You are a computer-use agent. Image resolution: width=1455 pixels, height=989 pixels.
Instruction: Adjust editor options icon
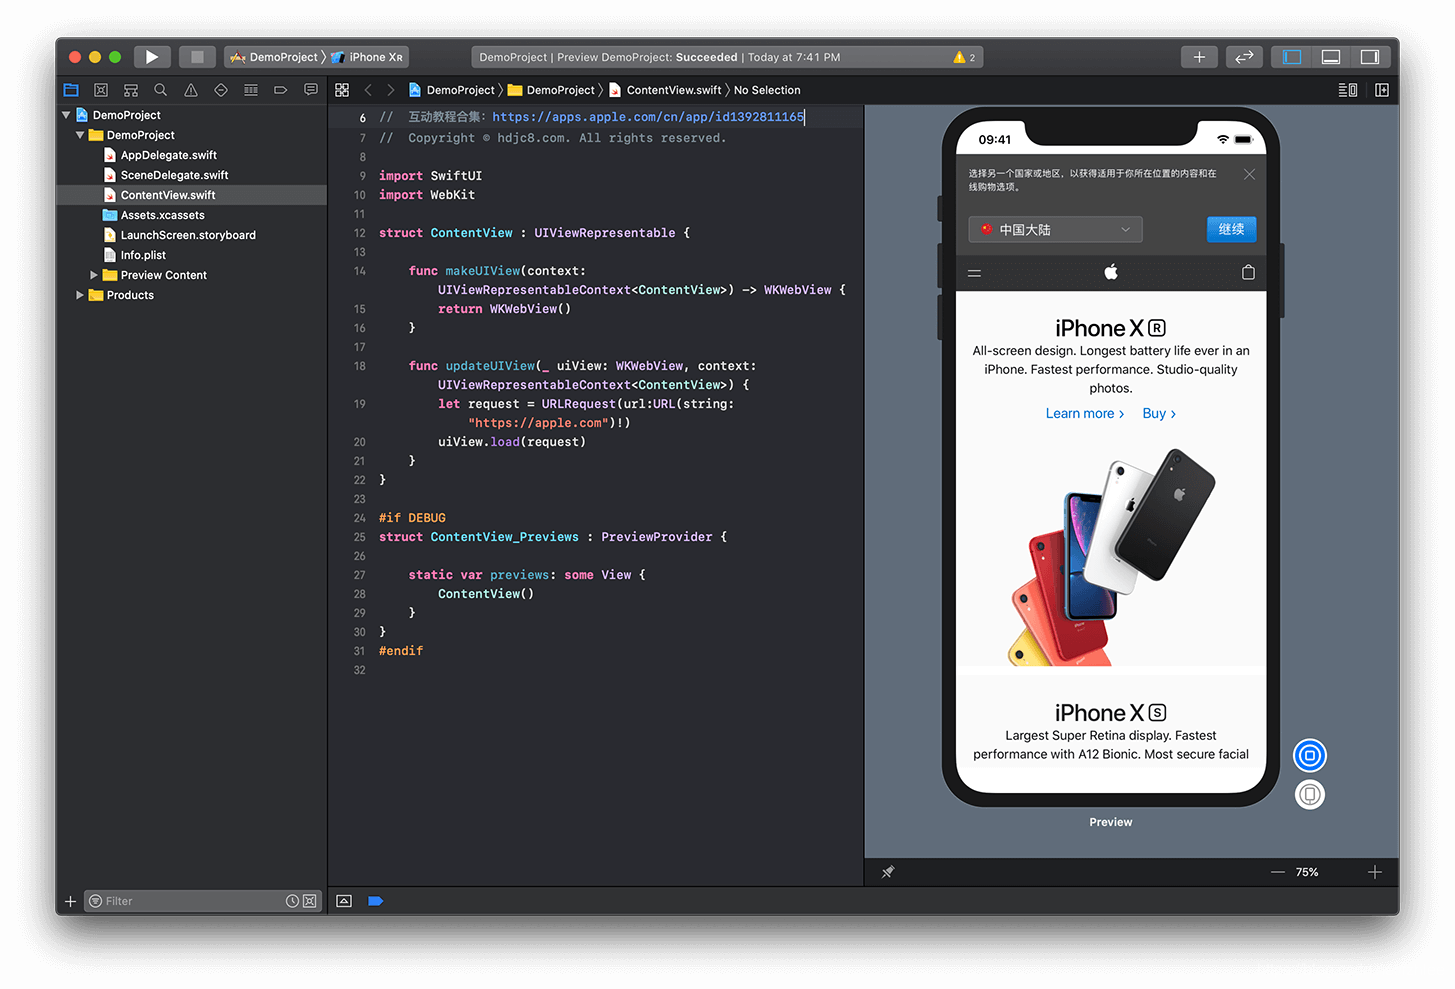tap(1348, 90)
